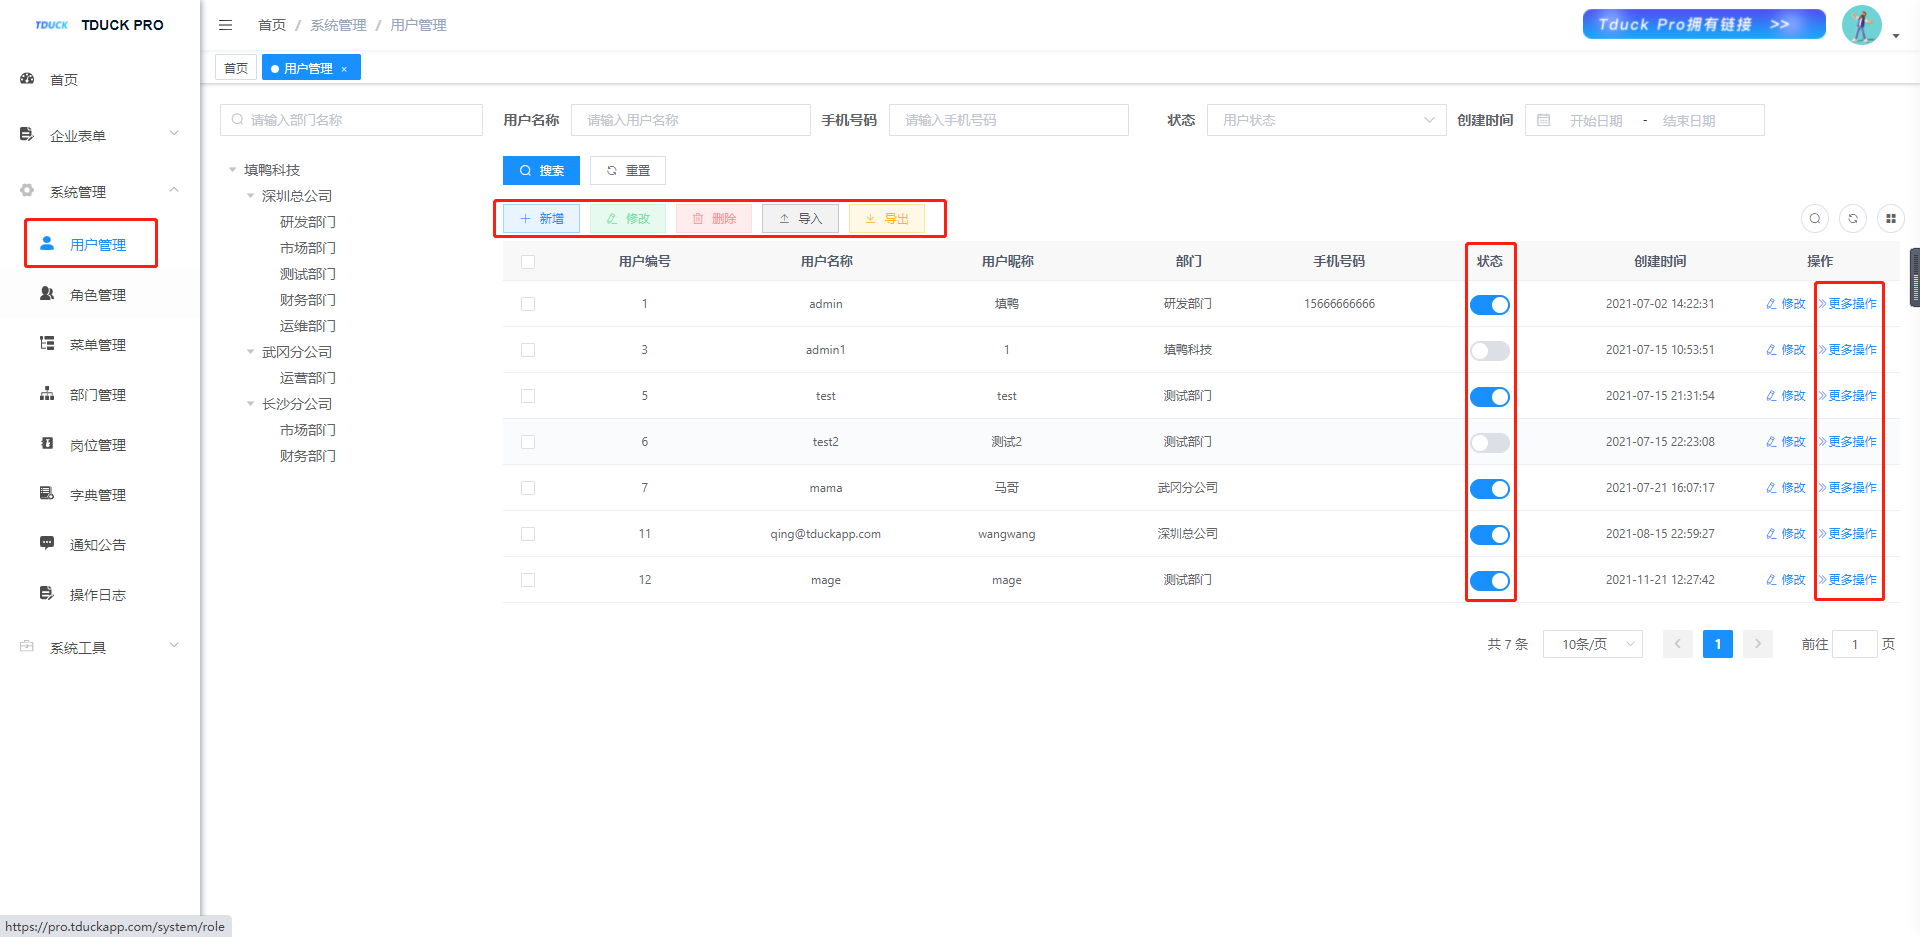Click the user avatar in top right
The image size is (1920, 937).
click(1861, 25)
